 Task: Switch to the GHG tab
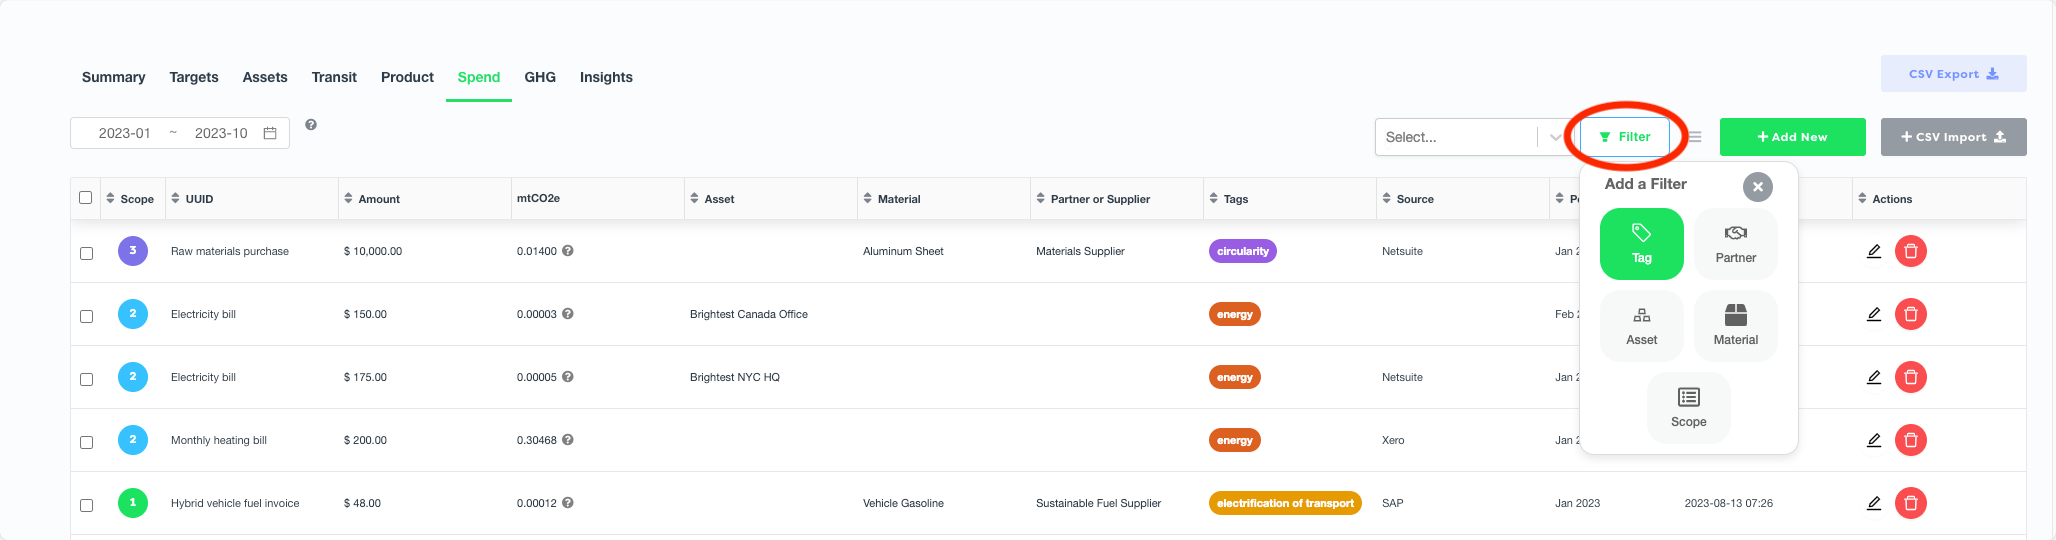(540, 77)
